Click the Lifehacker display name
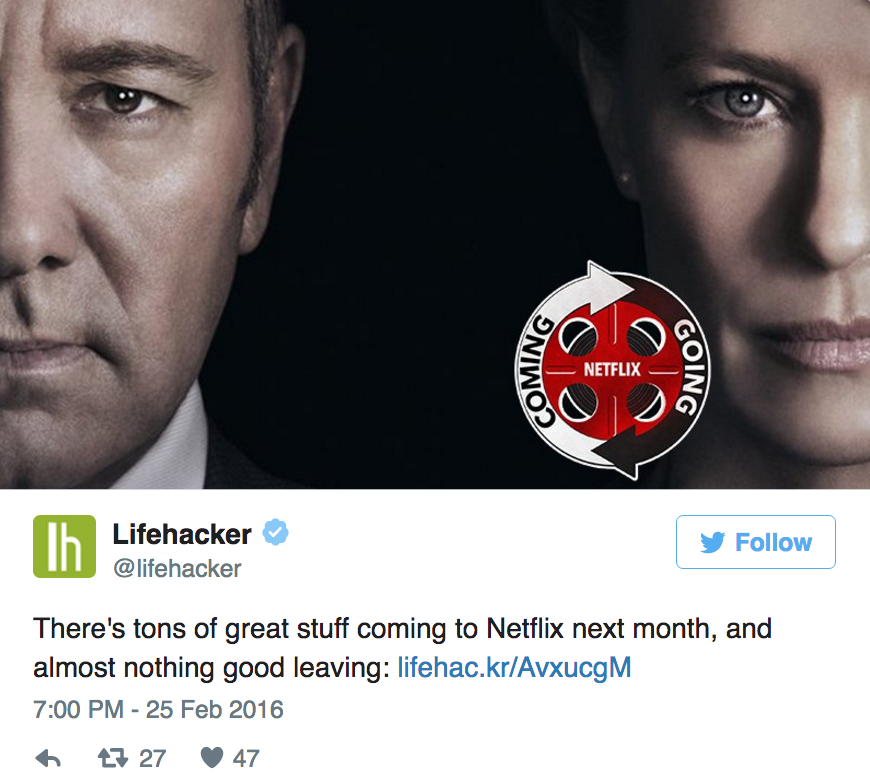 click(182, 534)
